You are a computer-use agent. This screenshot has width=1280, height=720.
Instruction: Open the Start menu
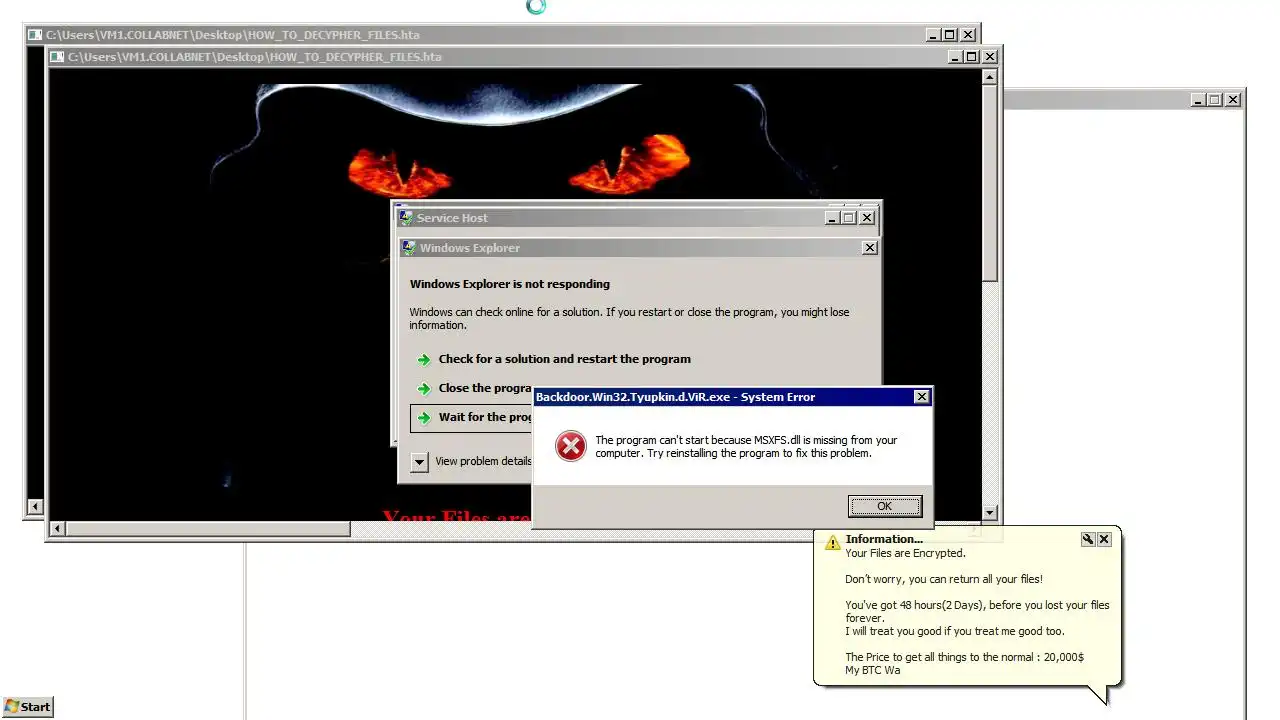pos(27,706)
